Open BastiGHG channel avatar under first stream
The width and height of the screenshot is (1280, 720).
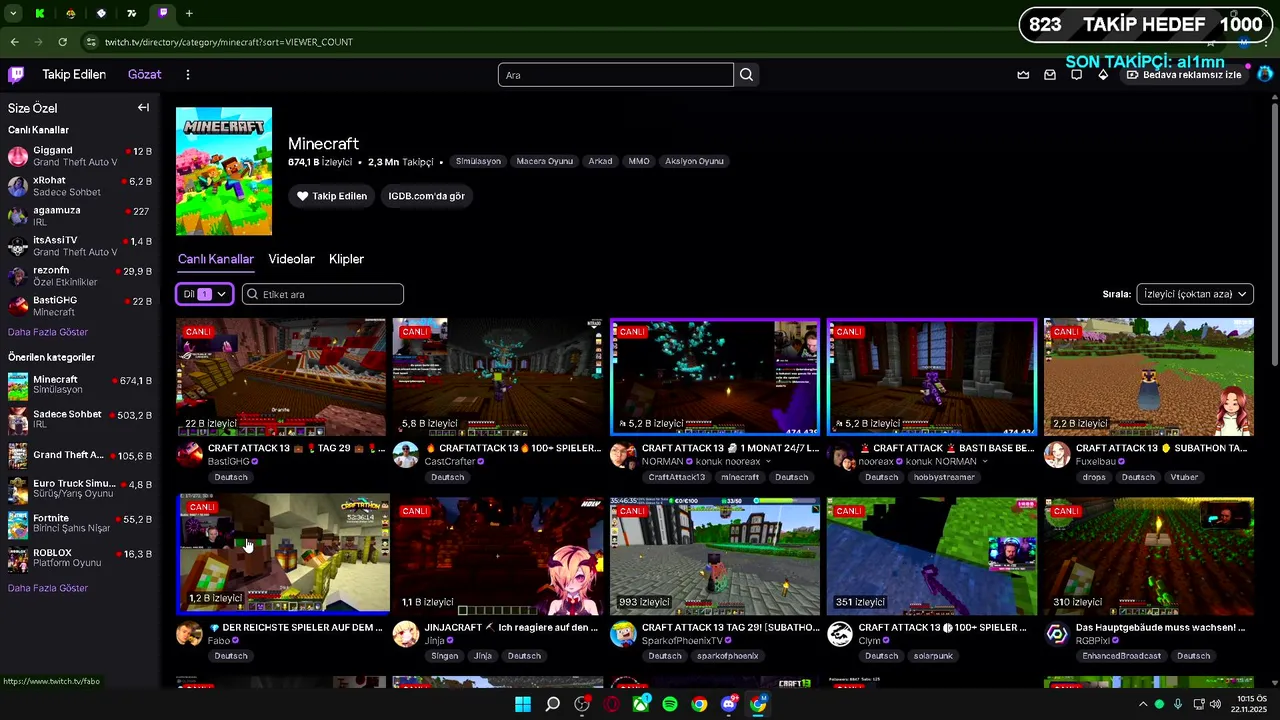189,456
